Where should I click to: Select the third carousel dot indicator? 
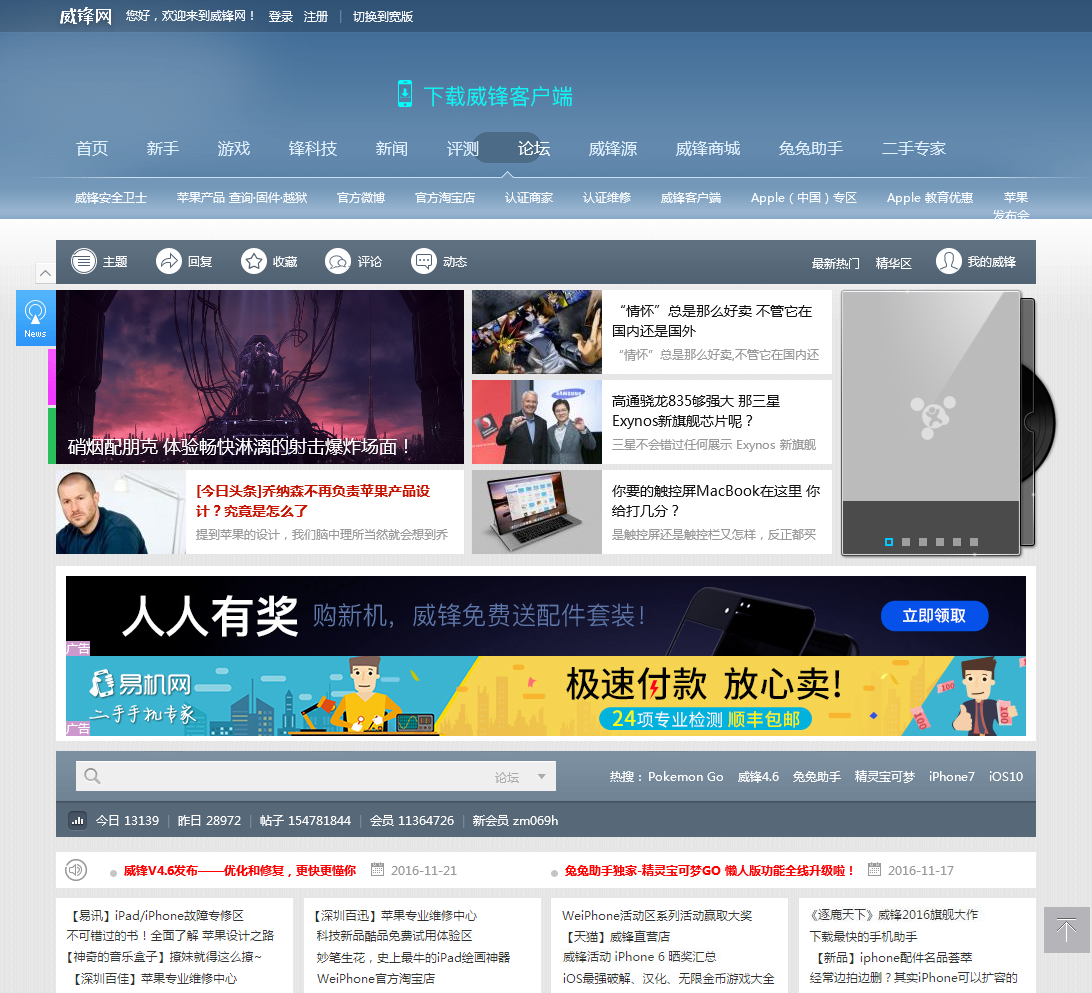point(923,542)
